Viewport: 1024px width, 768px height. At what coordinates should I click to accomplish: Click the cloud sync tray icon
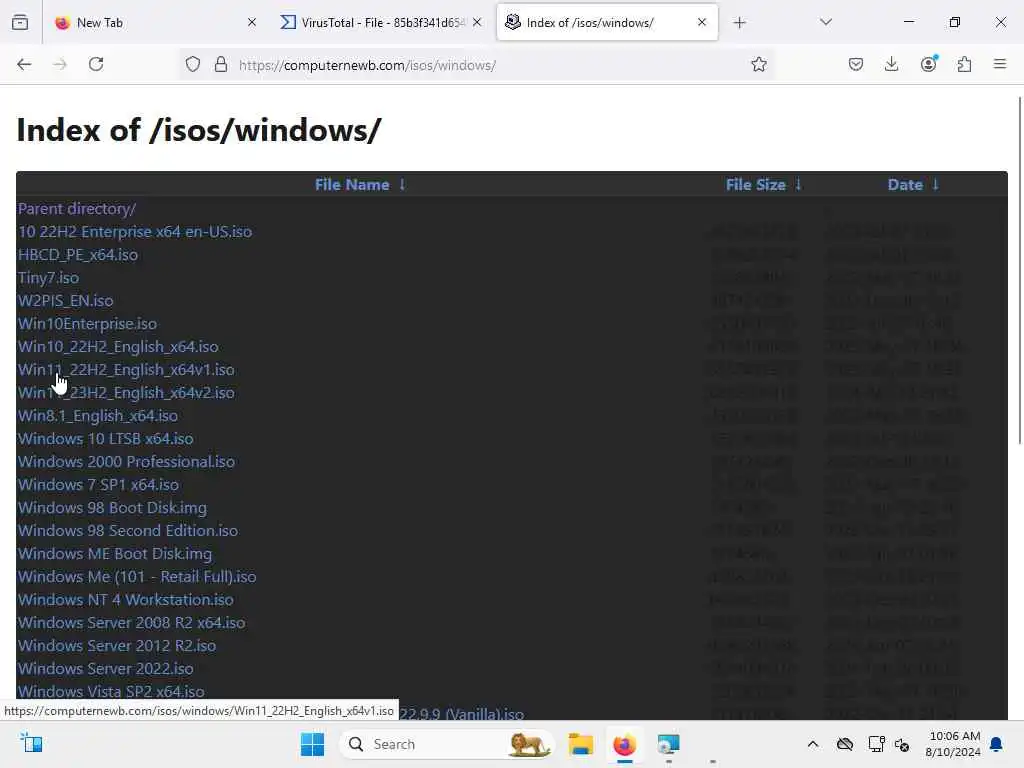844,744
